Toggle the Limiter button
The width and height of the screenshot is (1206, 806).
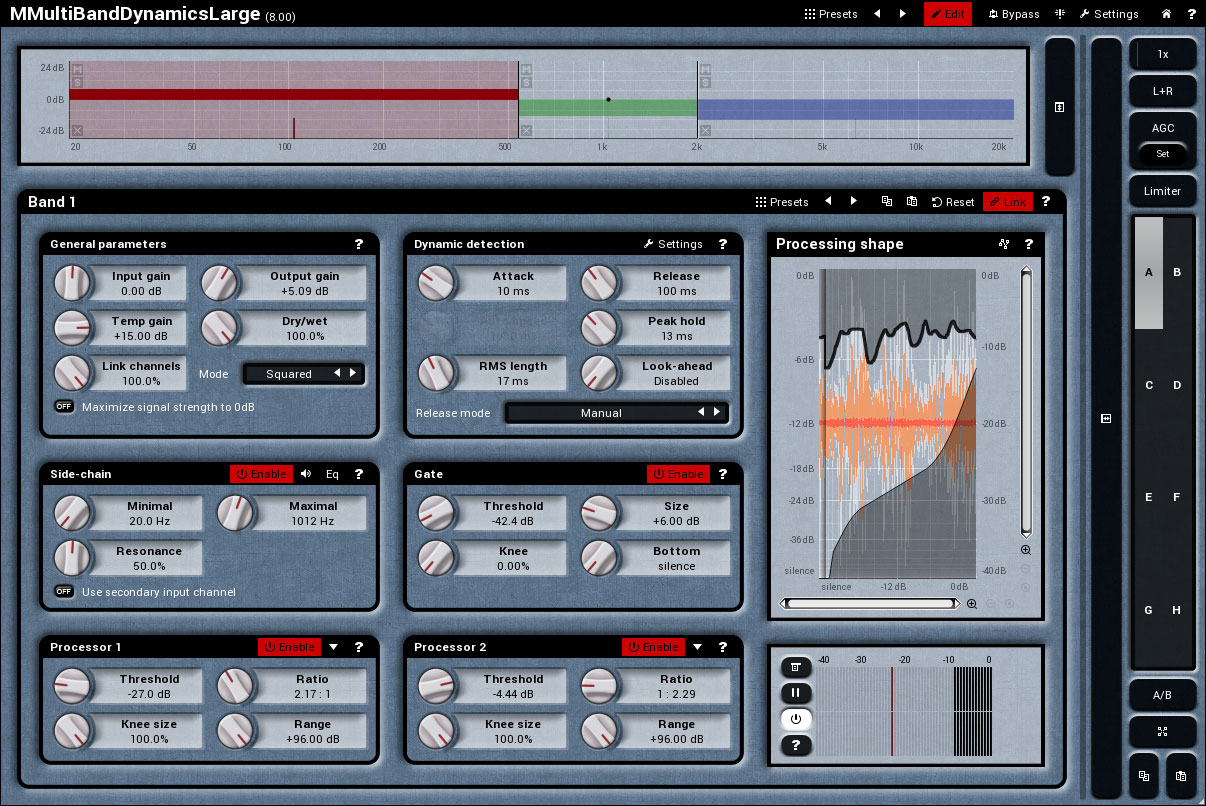click(1162, 191)
